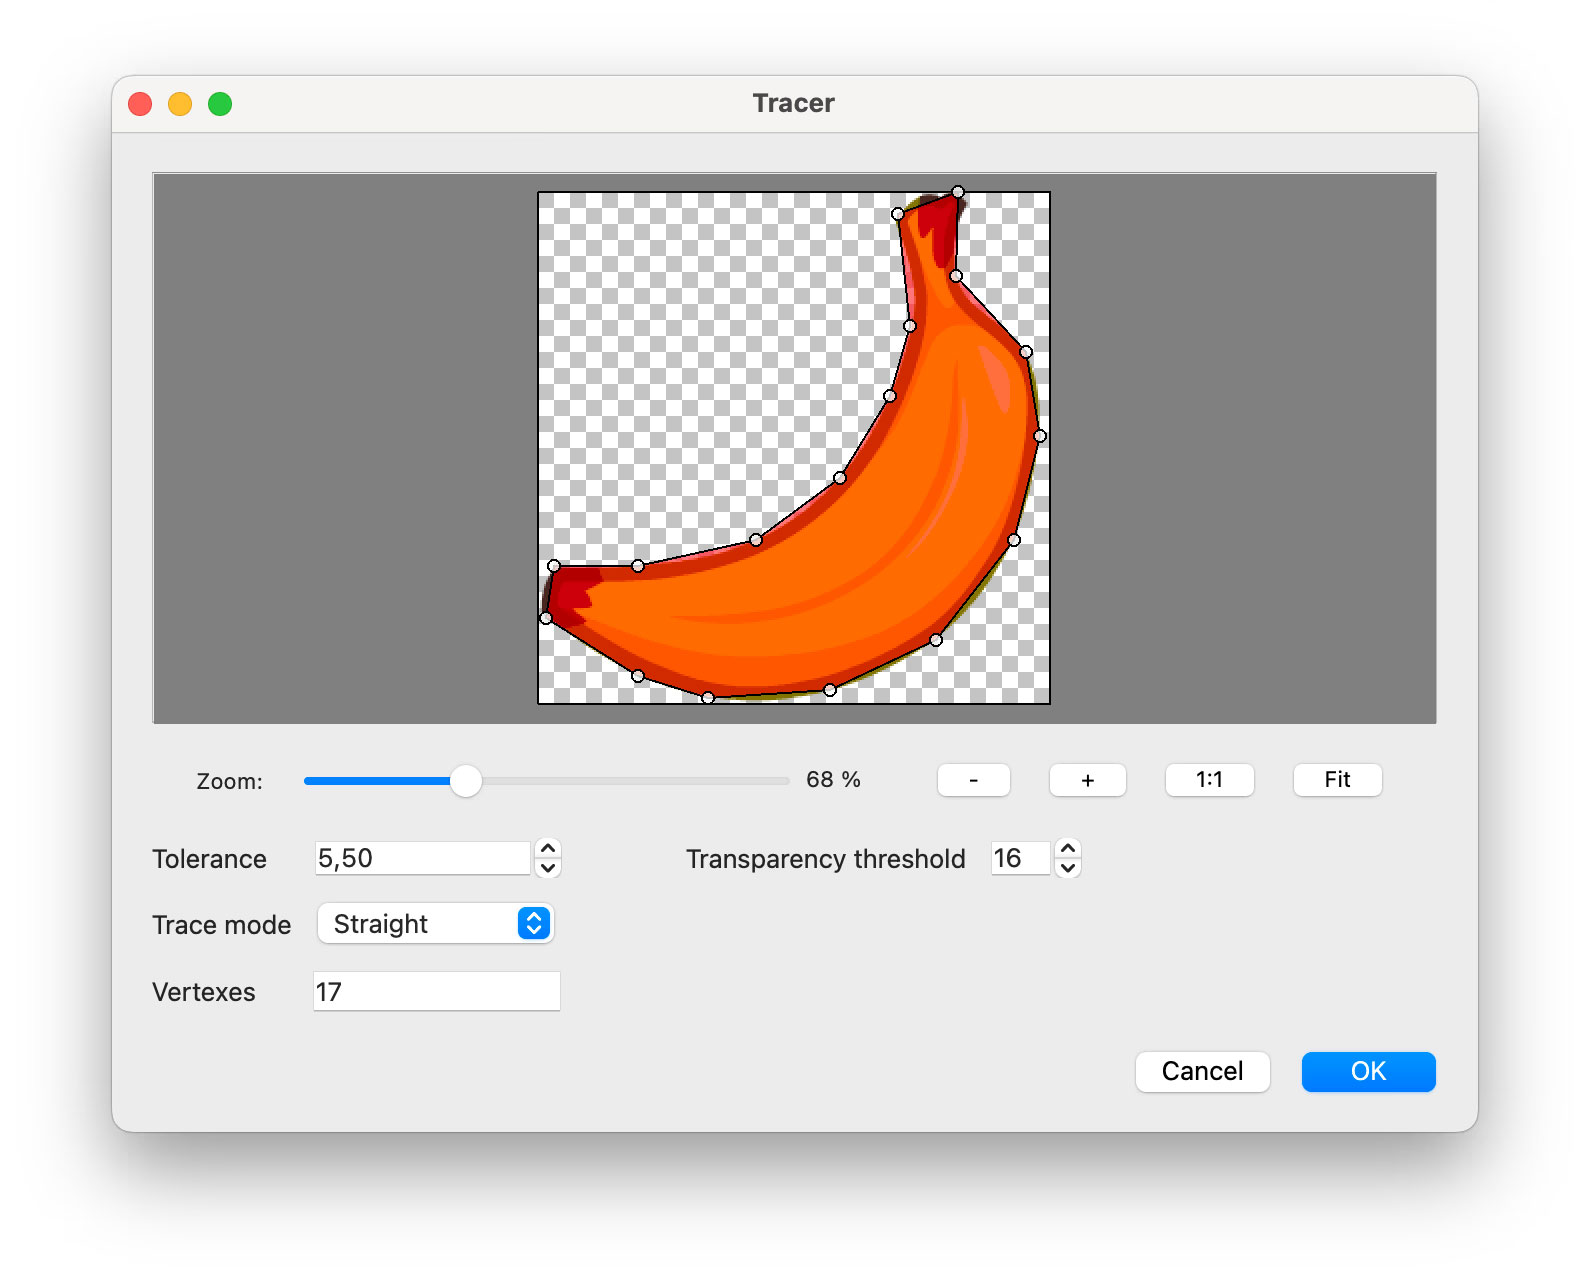Raise Transparency threshold using the up arrow
The width and height of the screenshot is (1590, 1280).
tap(1068, 849)
